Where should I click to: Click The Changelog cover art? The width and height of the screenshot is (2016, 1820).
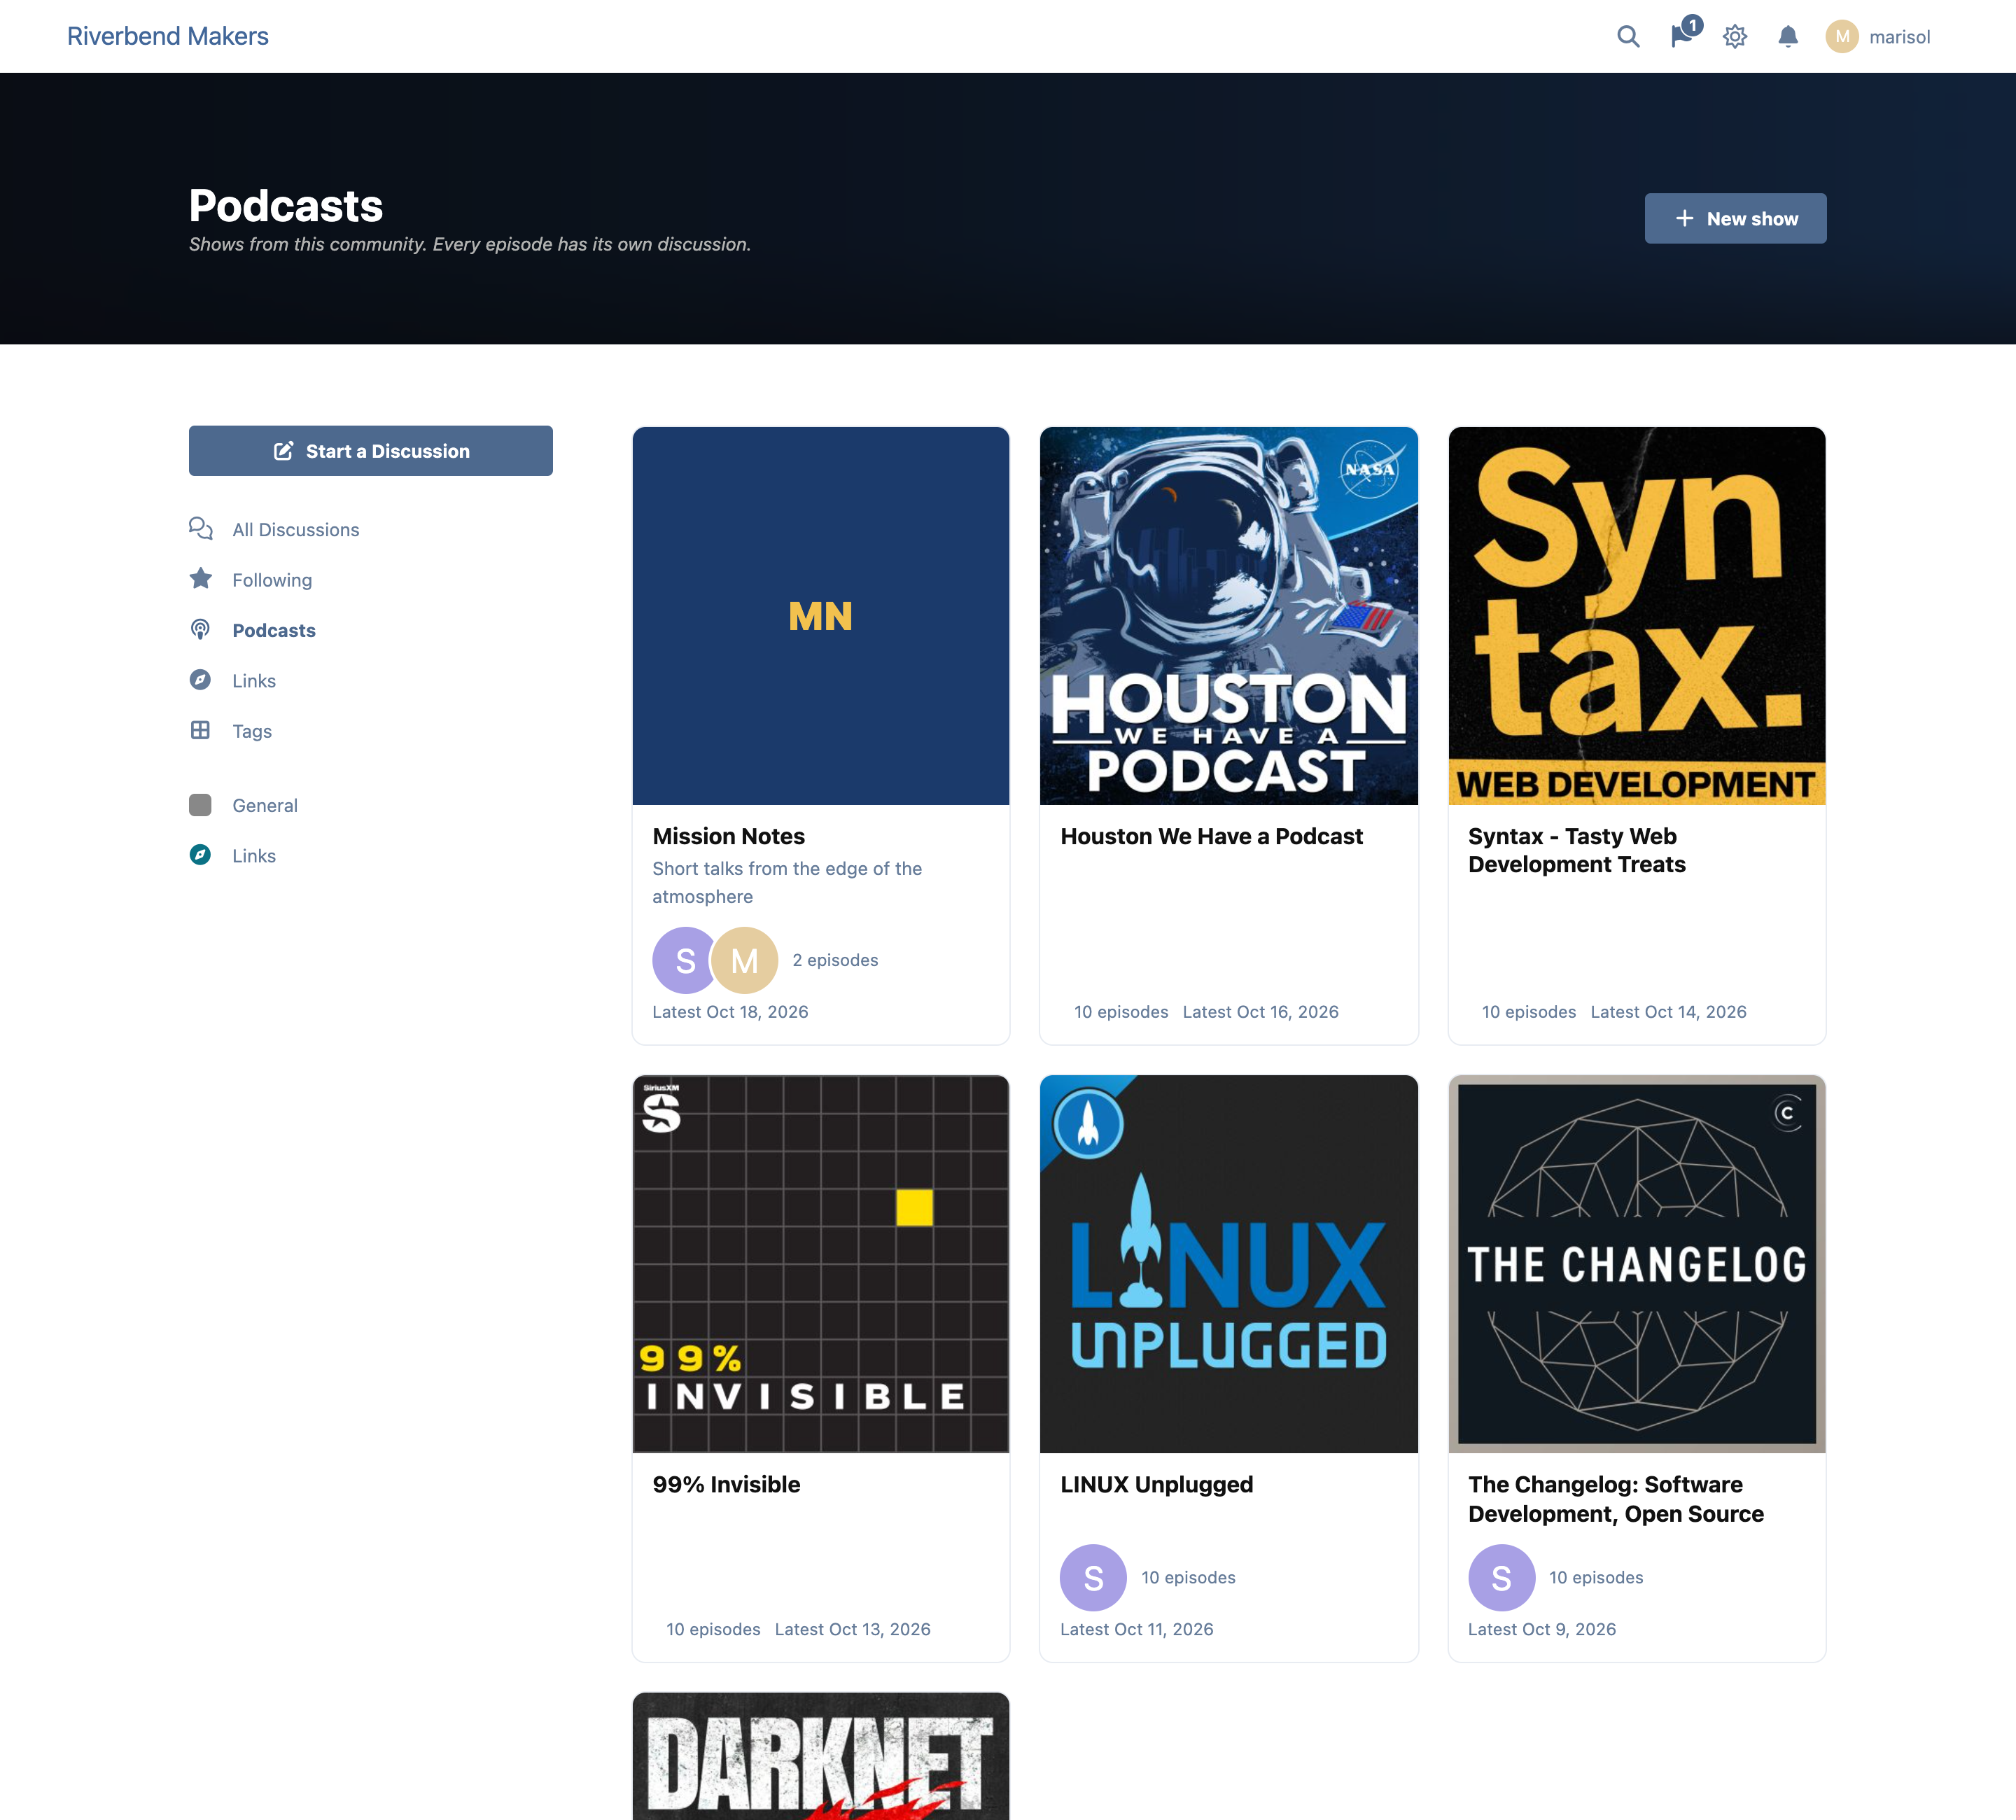click(x=1637, y=1264)
